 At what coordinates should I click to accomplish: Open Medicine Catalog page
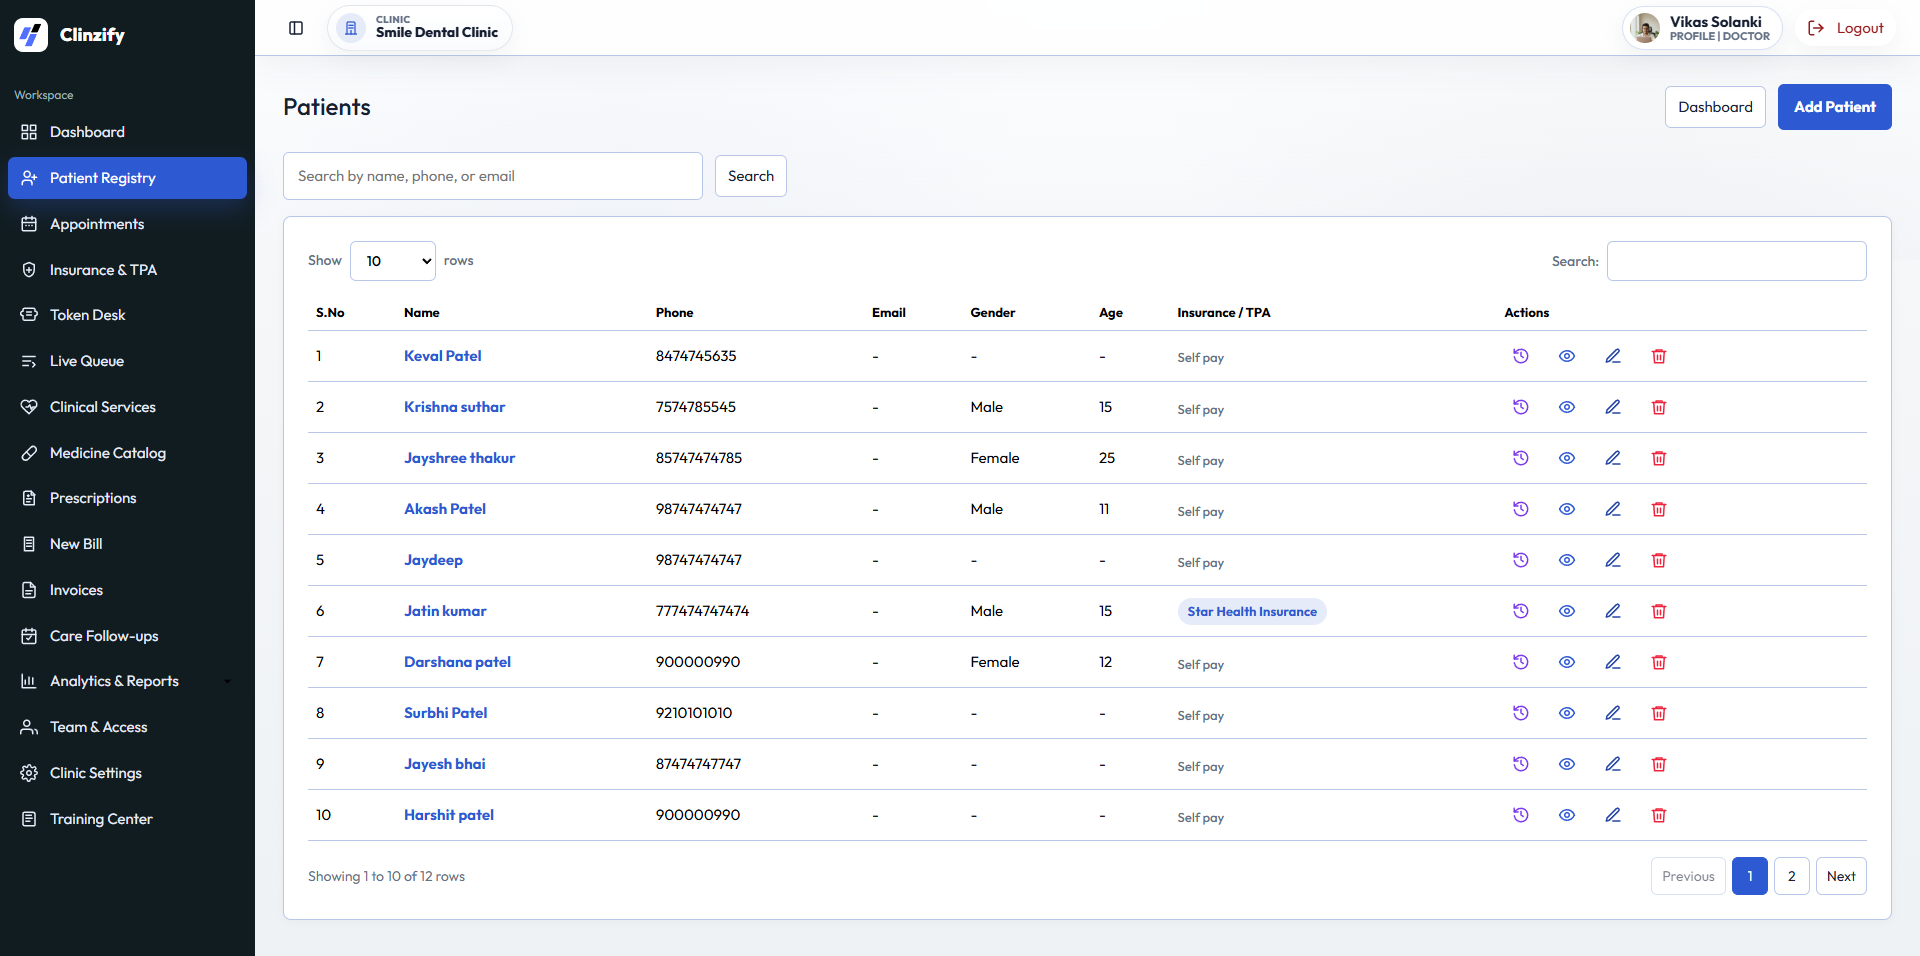tap(127, 453)
